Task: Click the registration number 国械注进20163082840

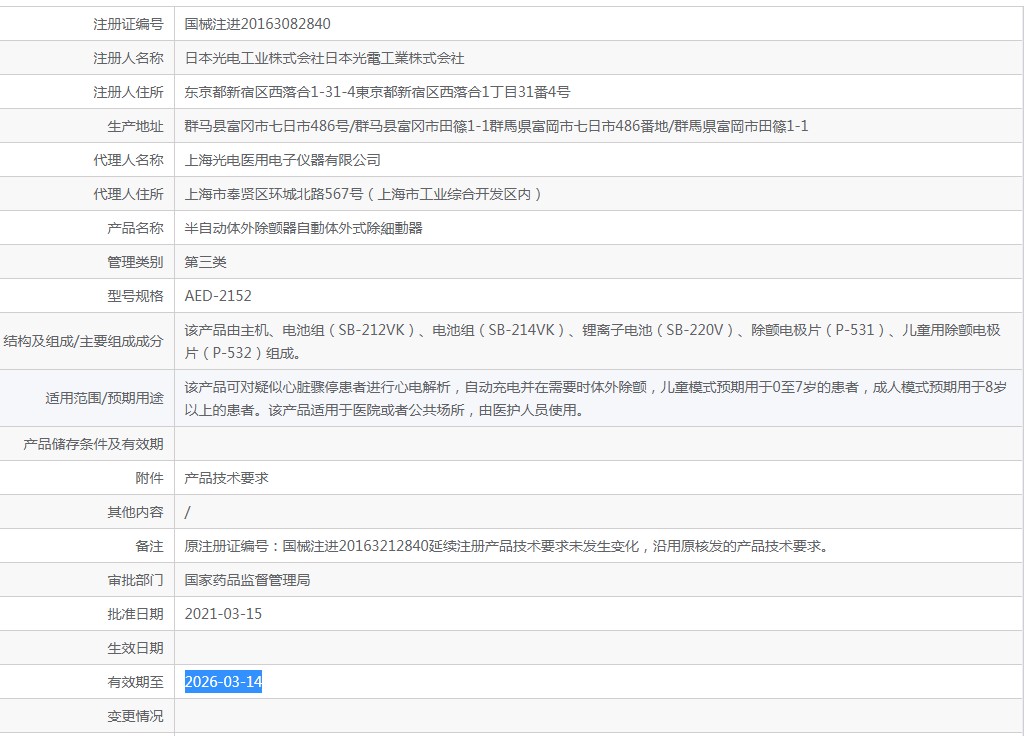Action: click(257, 24)
